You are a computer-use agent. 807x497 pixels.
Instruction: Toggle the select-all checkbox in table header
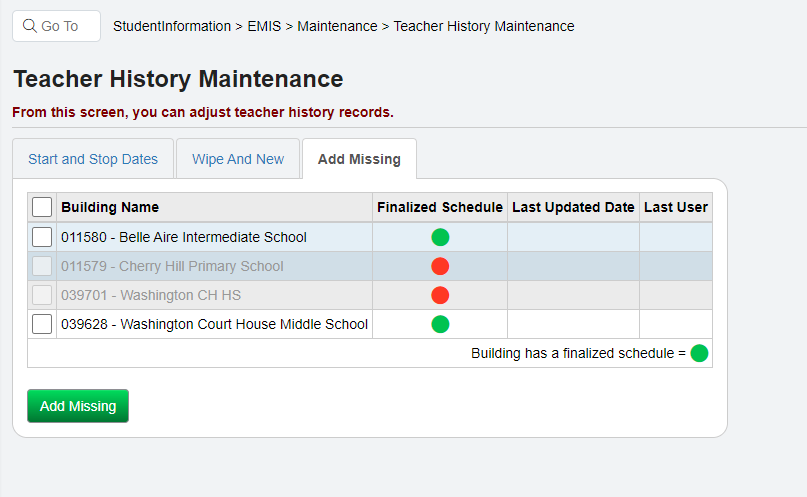click(42, 207)
